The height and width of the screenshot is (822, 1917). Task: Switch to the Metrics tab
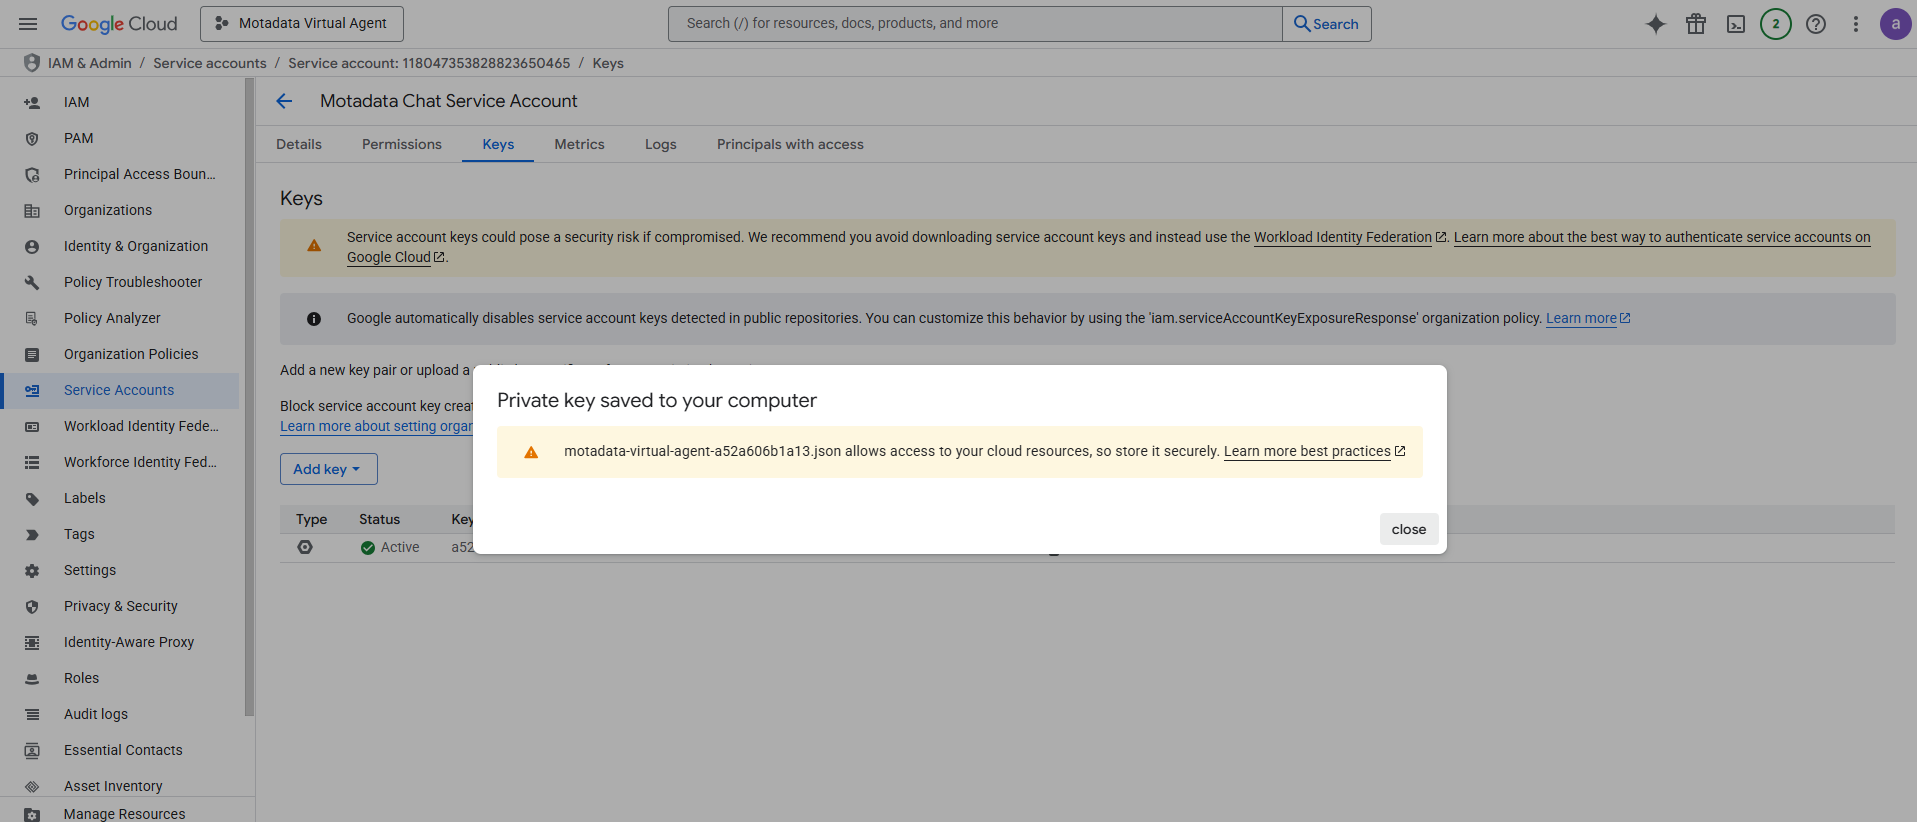[579, 144]
